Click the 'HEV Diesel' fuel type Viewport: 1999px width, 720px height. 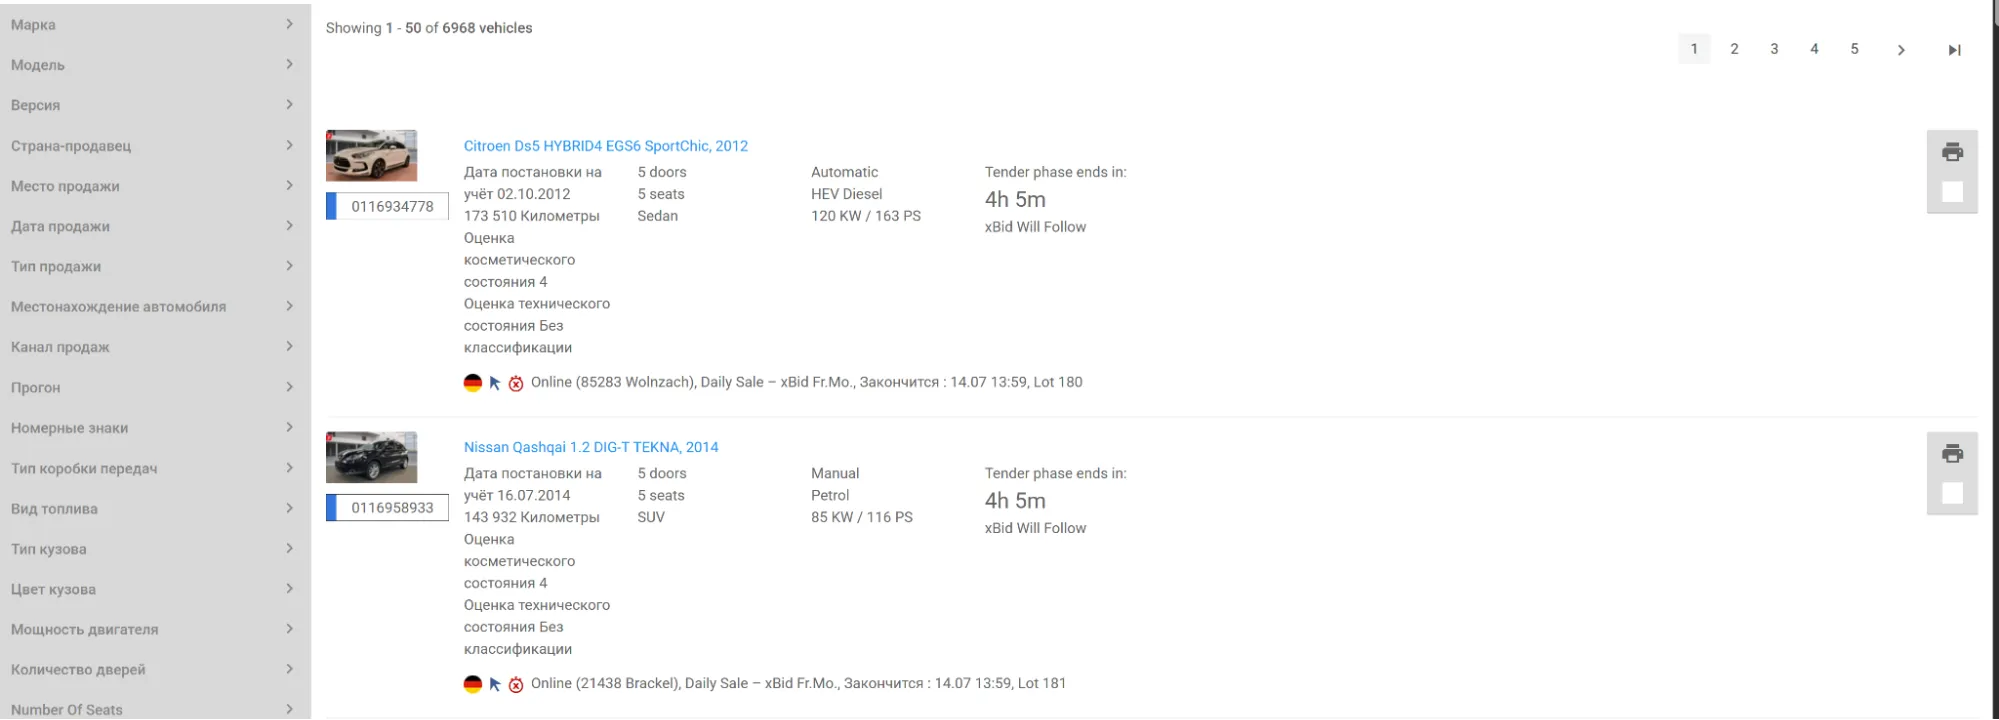[x=847, y=194]
